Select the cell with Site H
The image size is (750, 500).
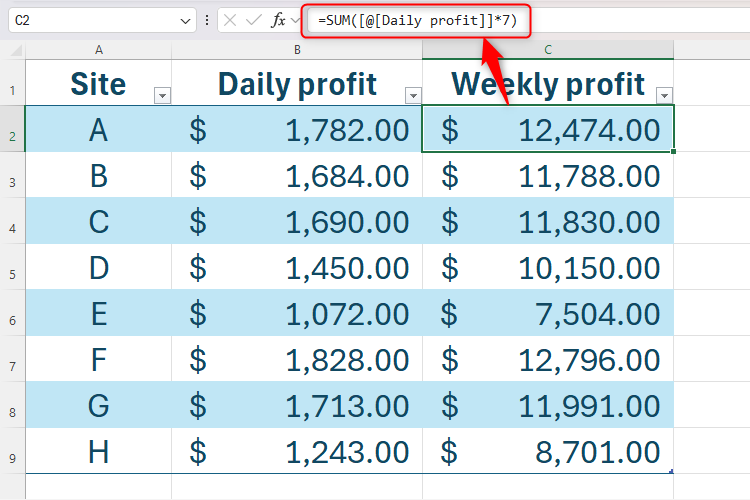[x=99, y=451]
